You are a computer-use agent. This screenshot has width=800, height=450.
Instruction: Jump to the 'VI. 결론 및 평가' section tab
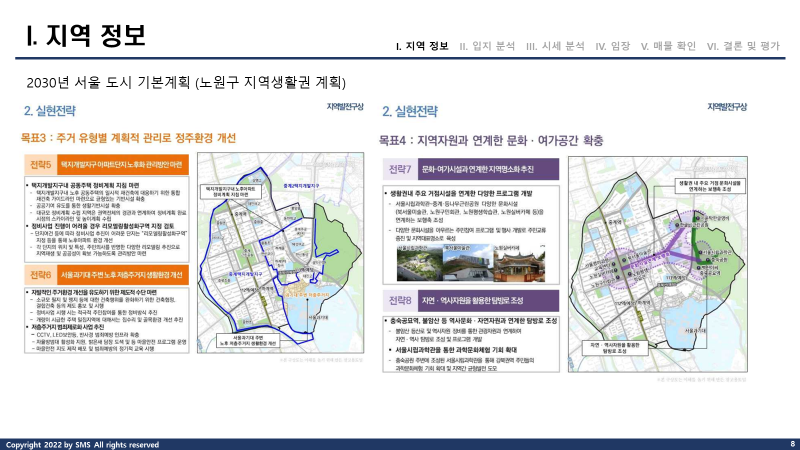point(743,46)
